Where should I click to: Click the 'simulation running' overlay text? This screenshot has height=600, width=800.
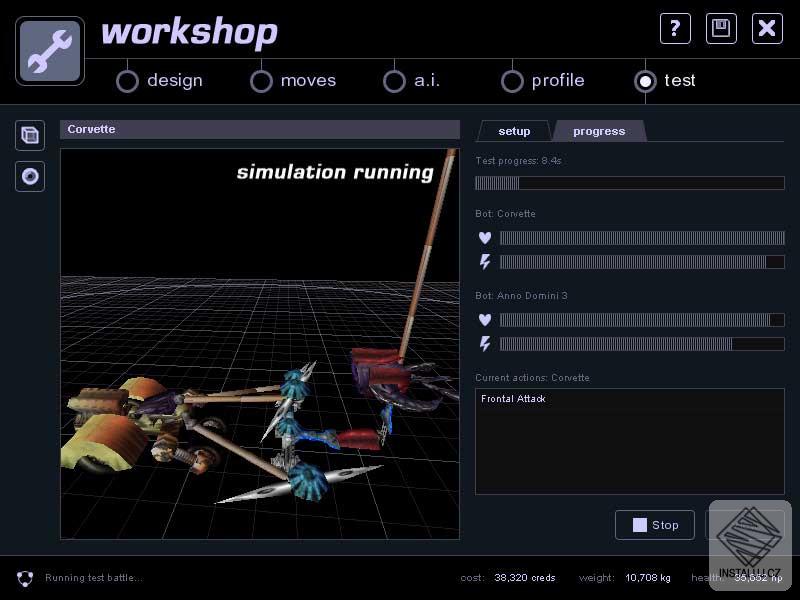click(335, 172)
